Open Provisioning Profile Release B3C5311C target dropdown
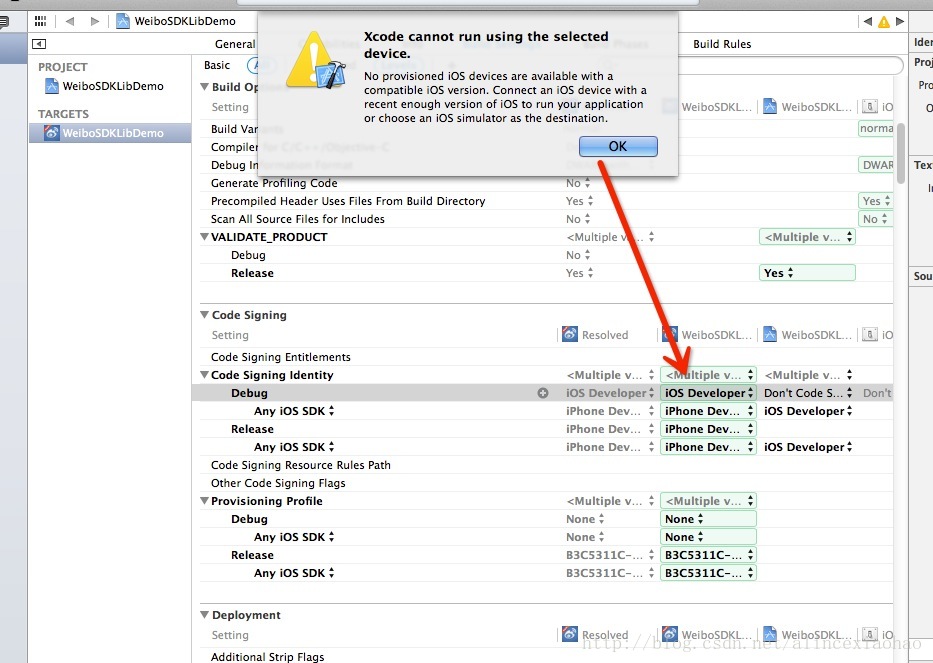This screenshot has width=933, height=663. click(x=708, y=555)
